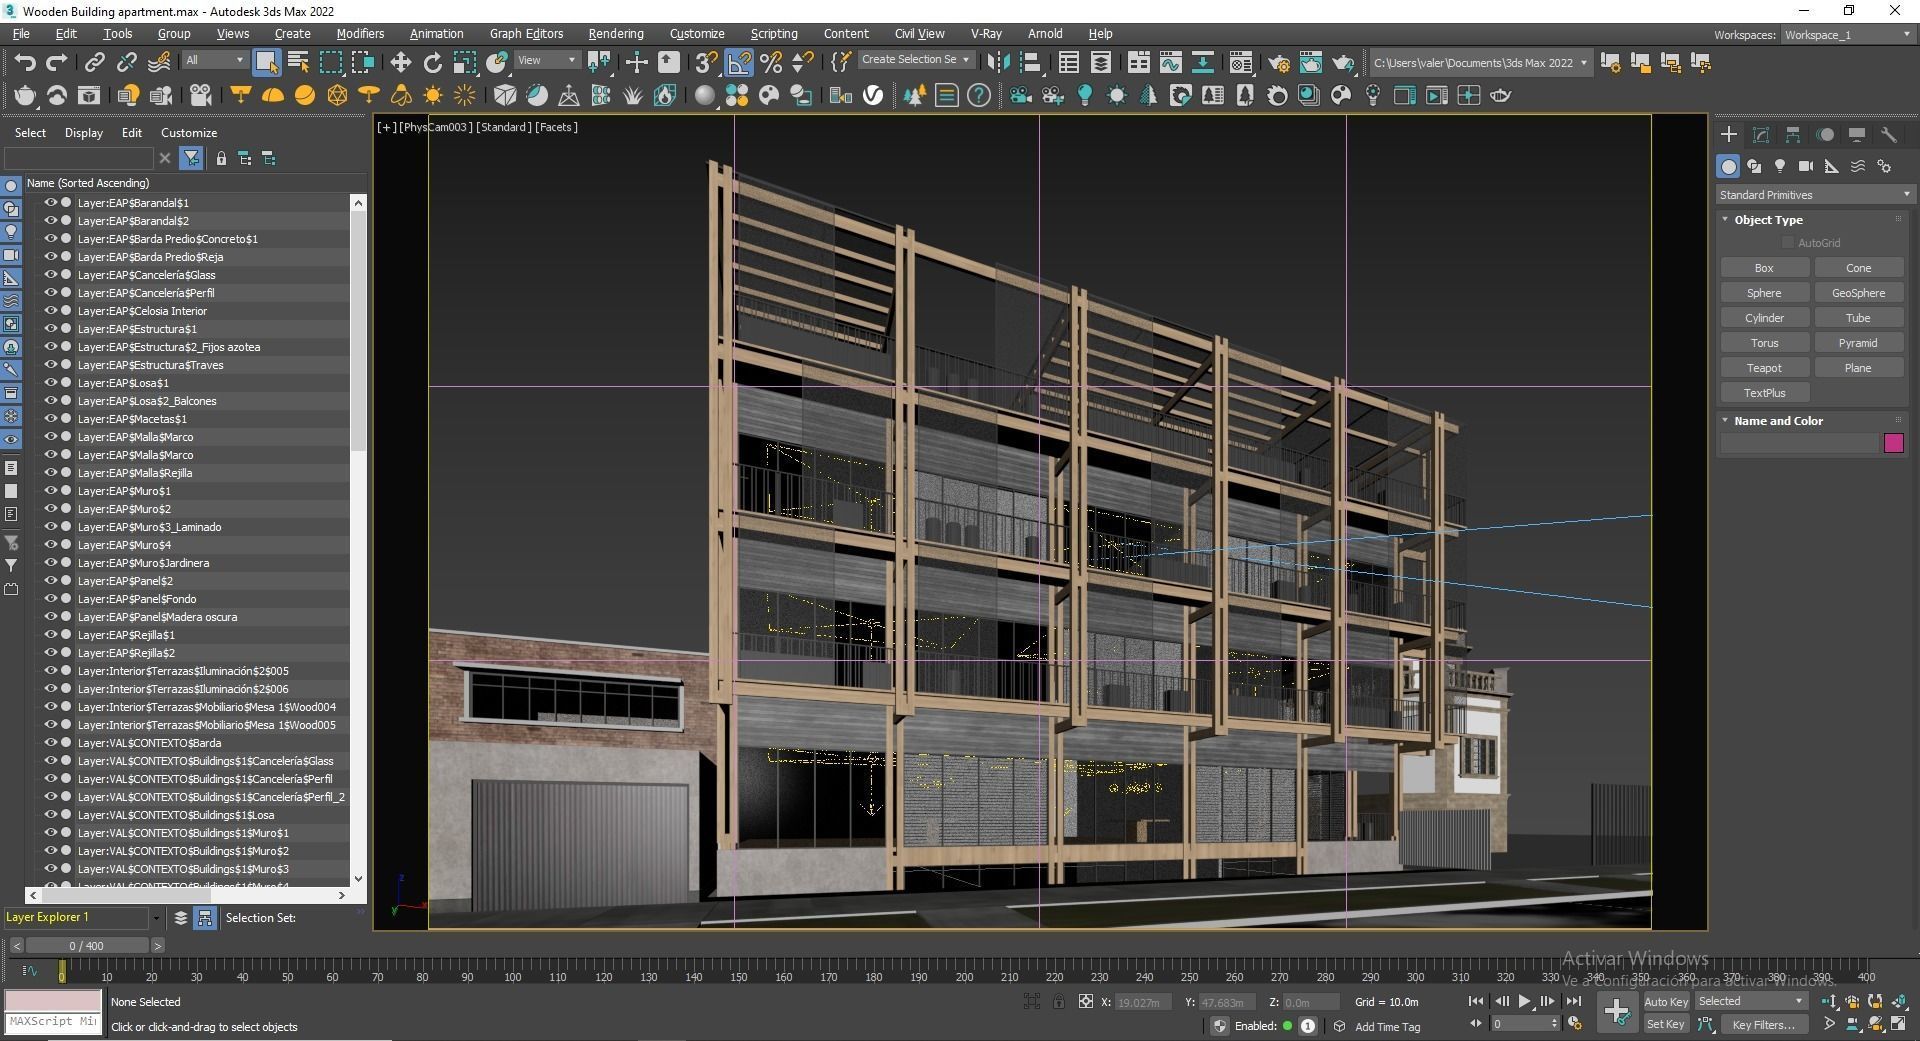Click the Play Animation button

(1524, 1001)
